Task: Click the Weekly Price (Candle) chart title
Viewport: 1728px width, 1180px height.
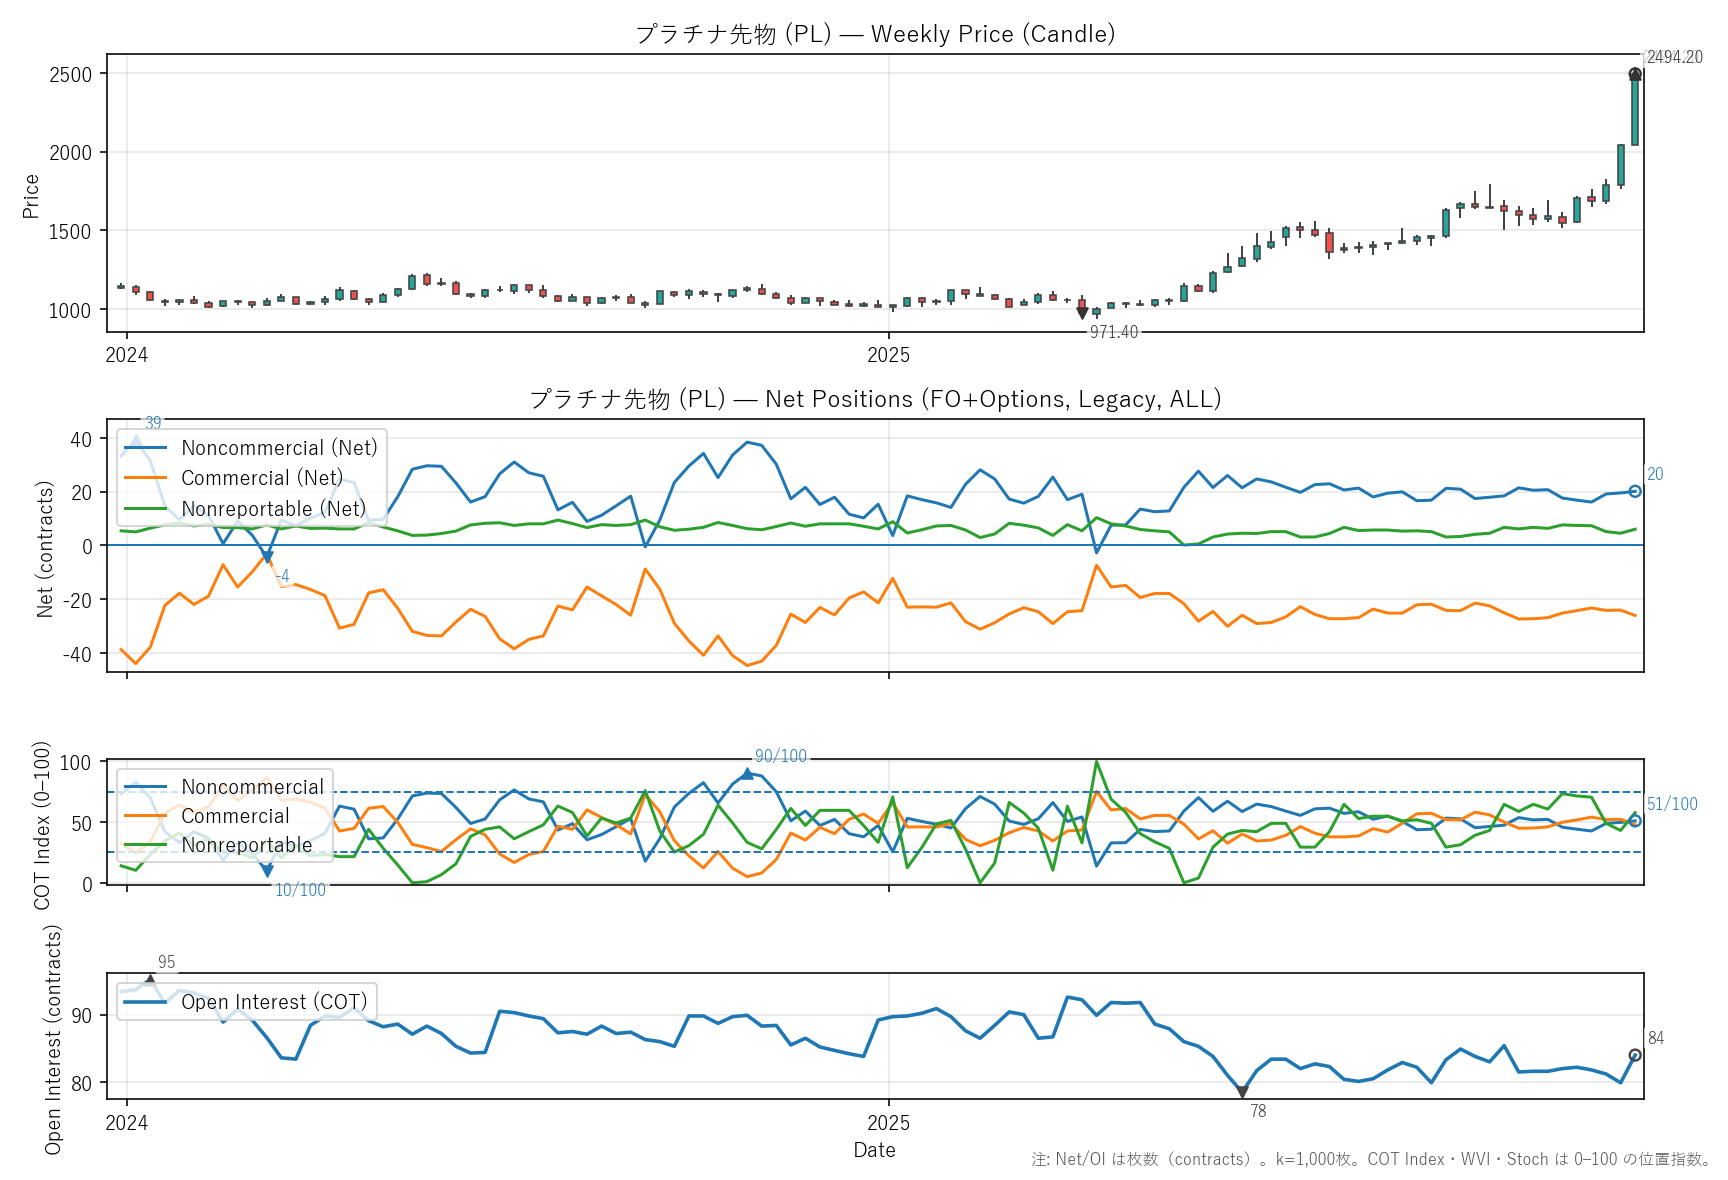Action: 875,34
